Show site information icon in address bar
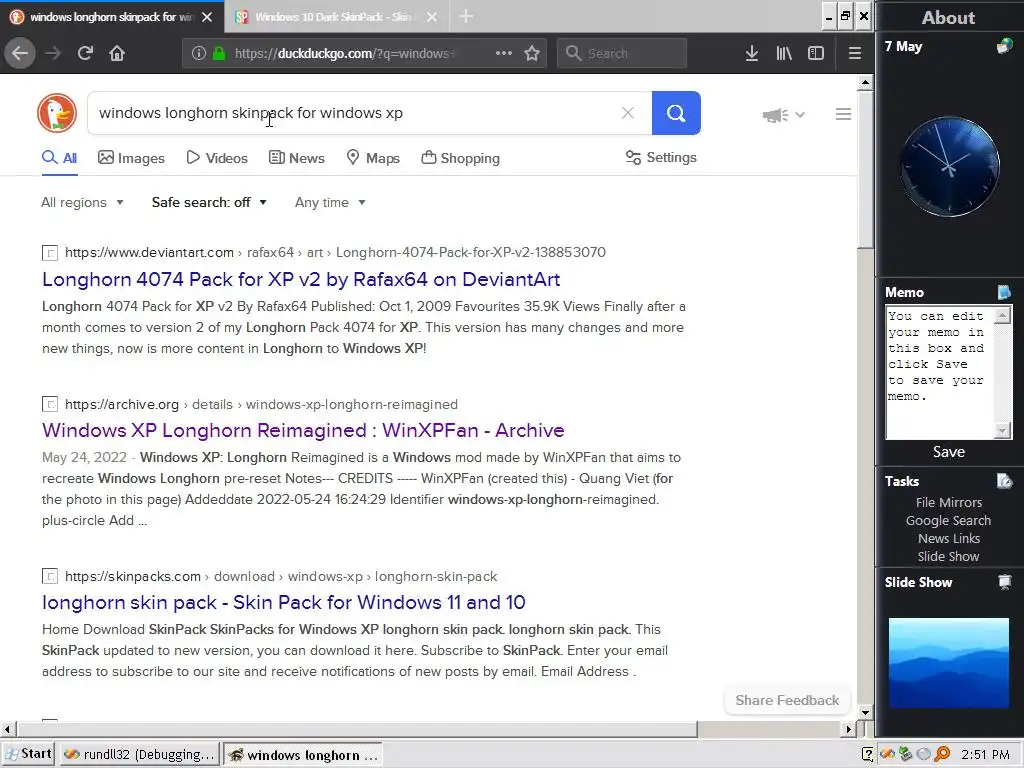 pos(199,53)
